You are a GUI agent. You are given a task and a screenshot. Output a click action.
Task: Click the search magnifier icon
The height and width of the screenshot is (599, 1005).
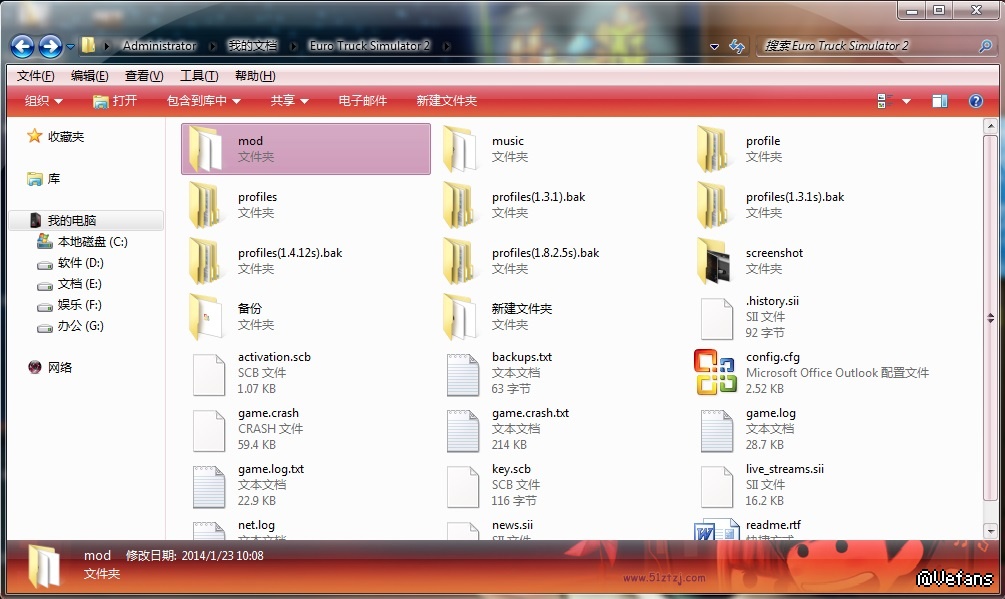985,46
